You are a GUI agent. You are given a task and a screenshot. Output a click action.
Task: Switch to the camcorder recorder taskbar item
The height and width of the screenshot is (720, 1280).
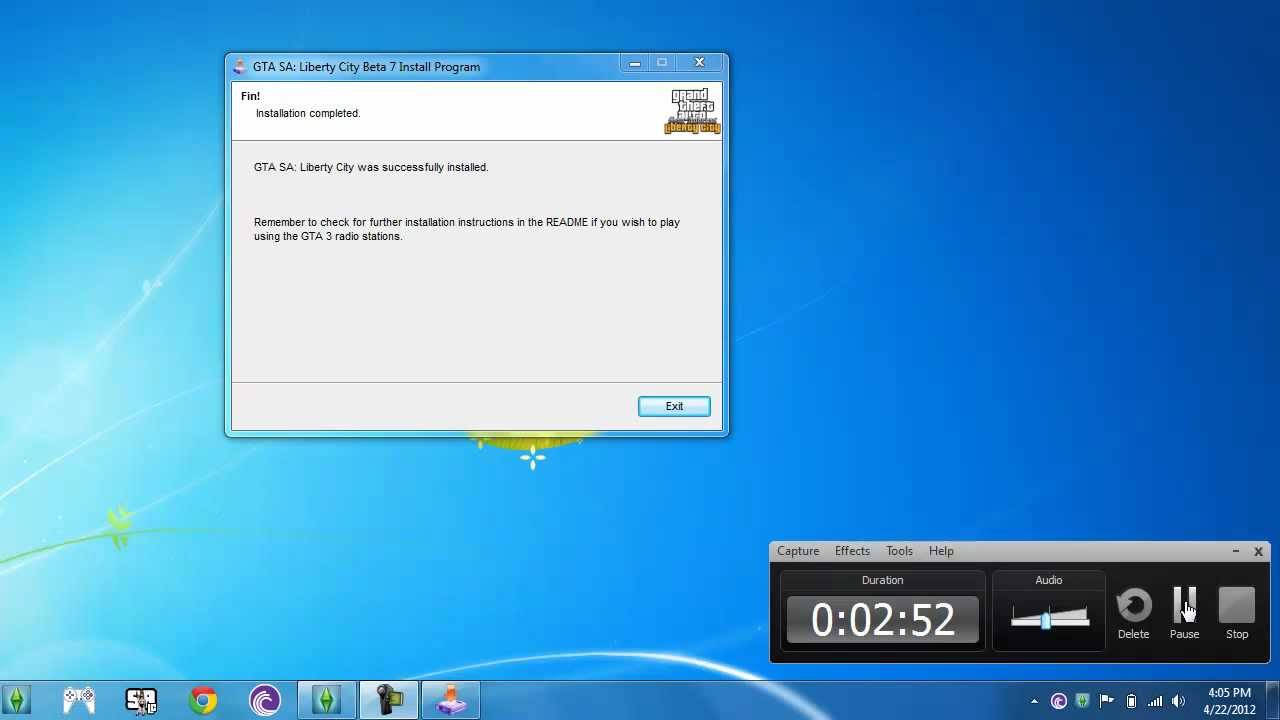[x=388, y=700]
